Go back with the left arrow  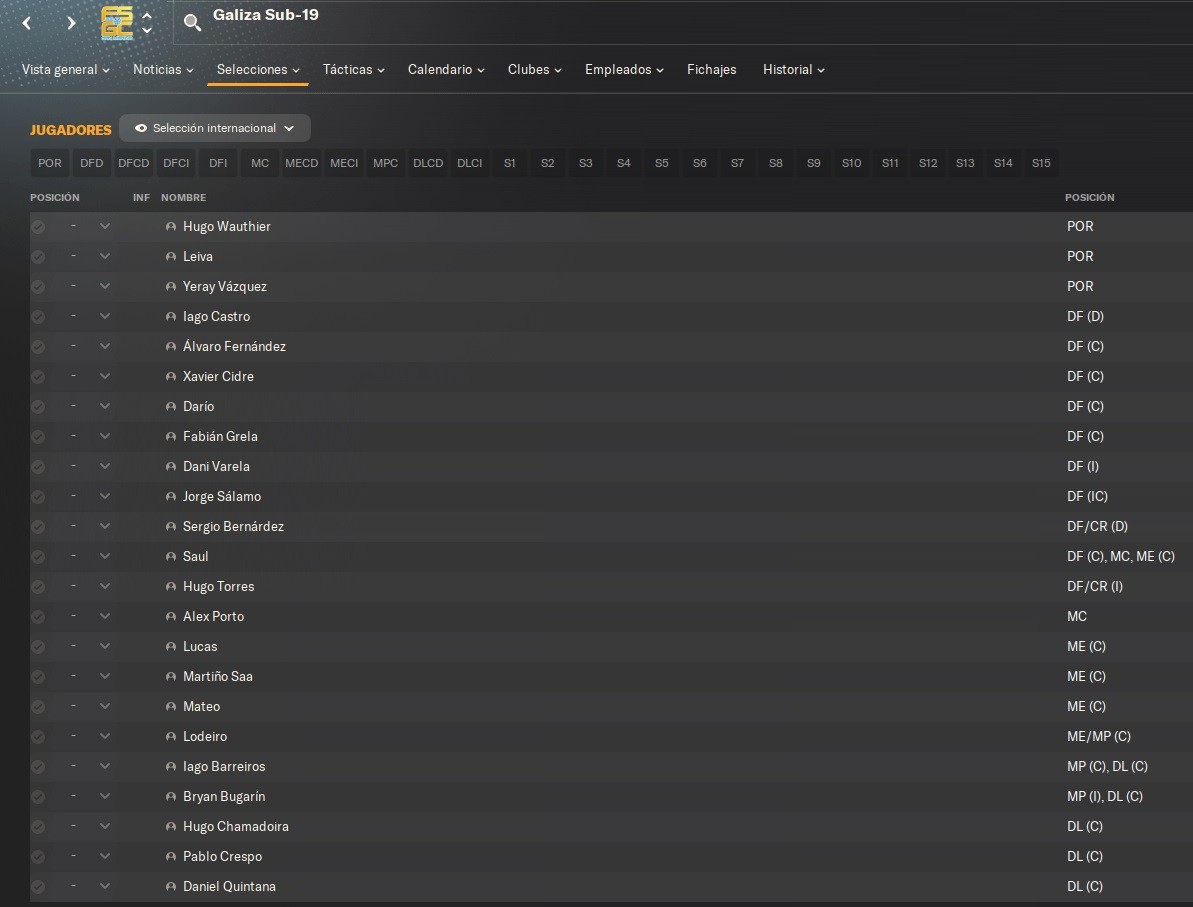pos(27,23)
